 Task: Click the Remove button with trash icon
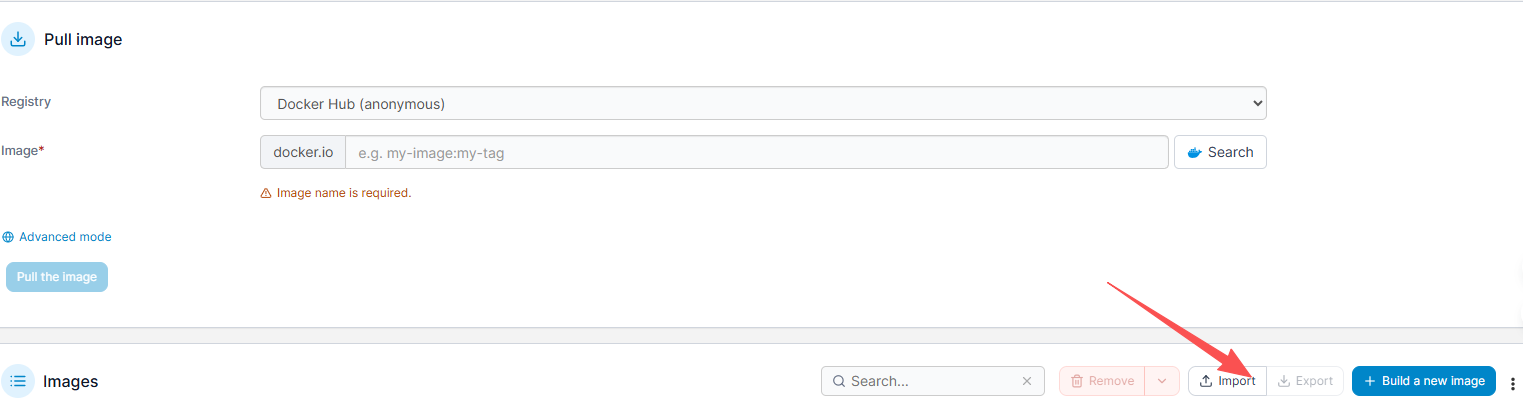point(1102,381)
